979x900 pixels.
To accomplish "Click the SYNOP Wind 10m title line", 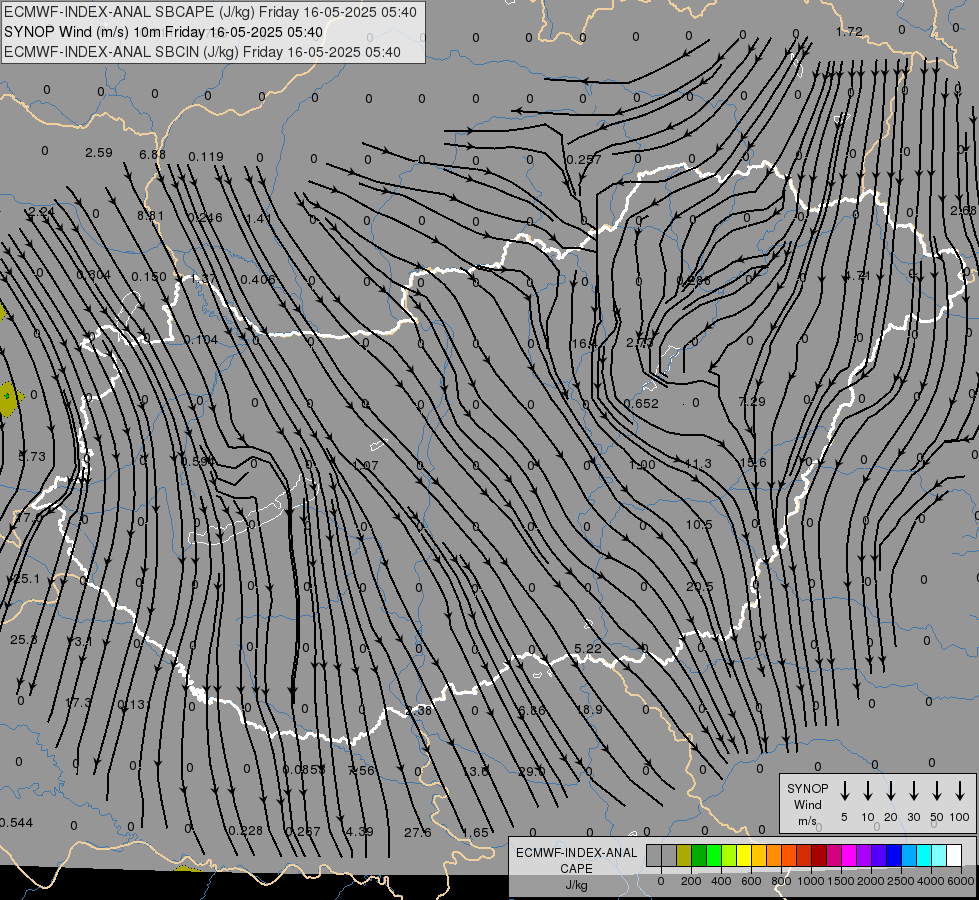I will point(163,32).
